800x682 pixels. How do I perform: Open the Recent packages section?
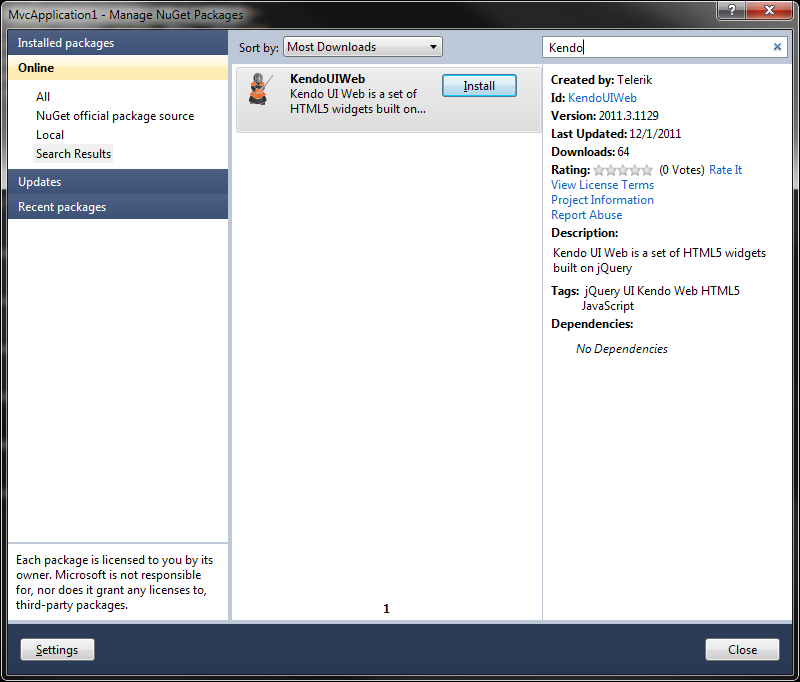[x=118, y=207]
